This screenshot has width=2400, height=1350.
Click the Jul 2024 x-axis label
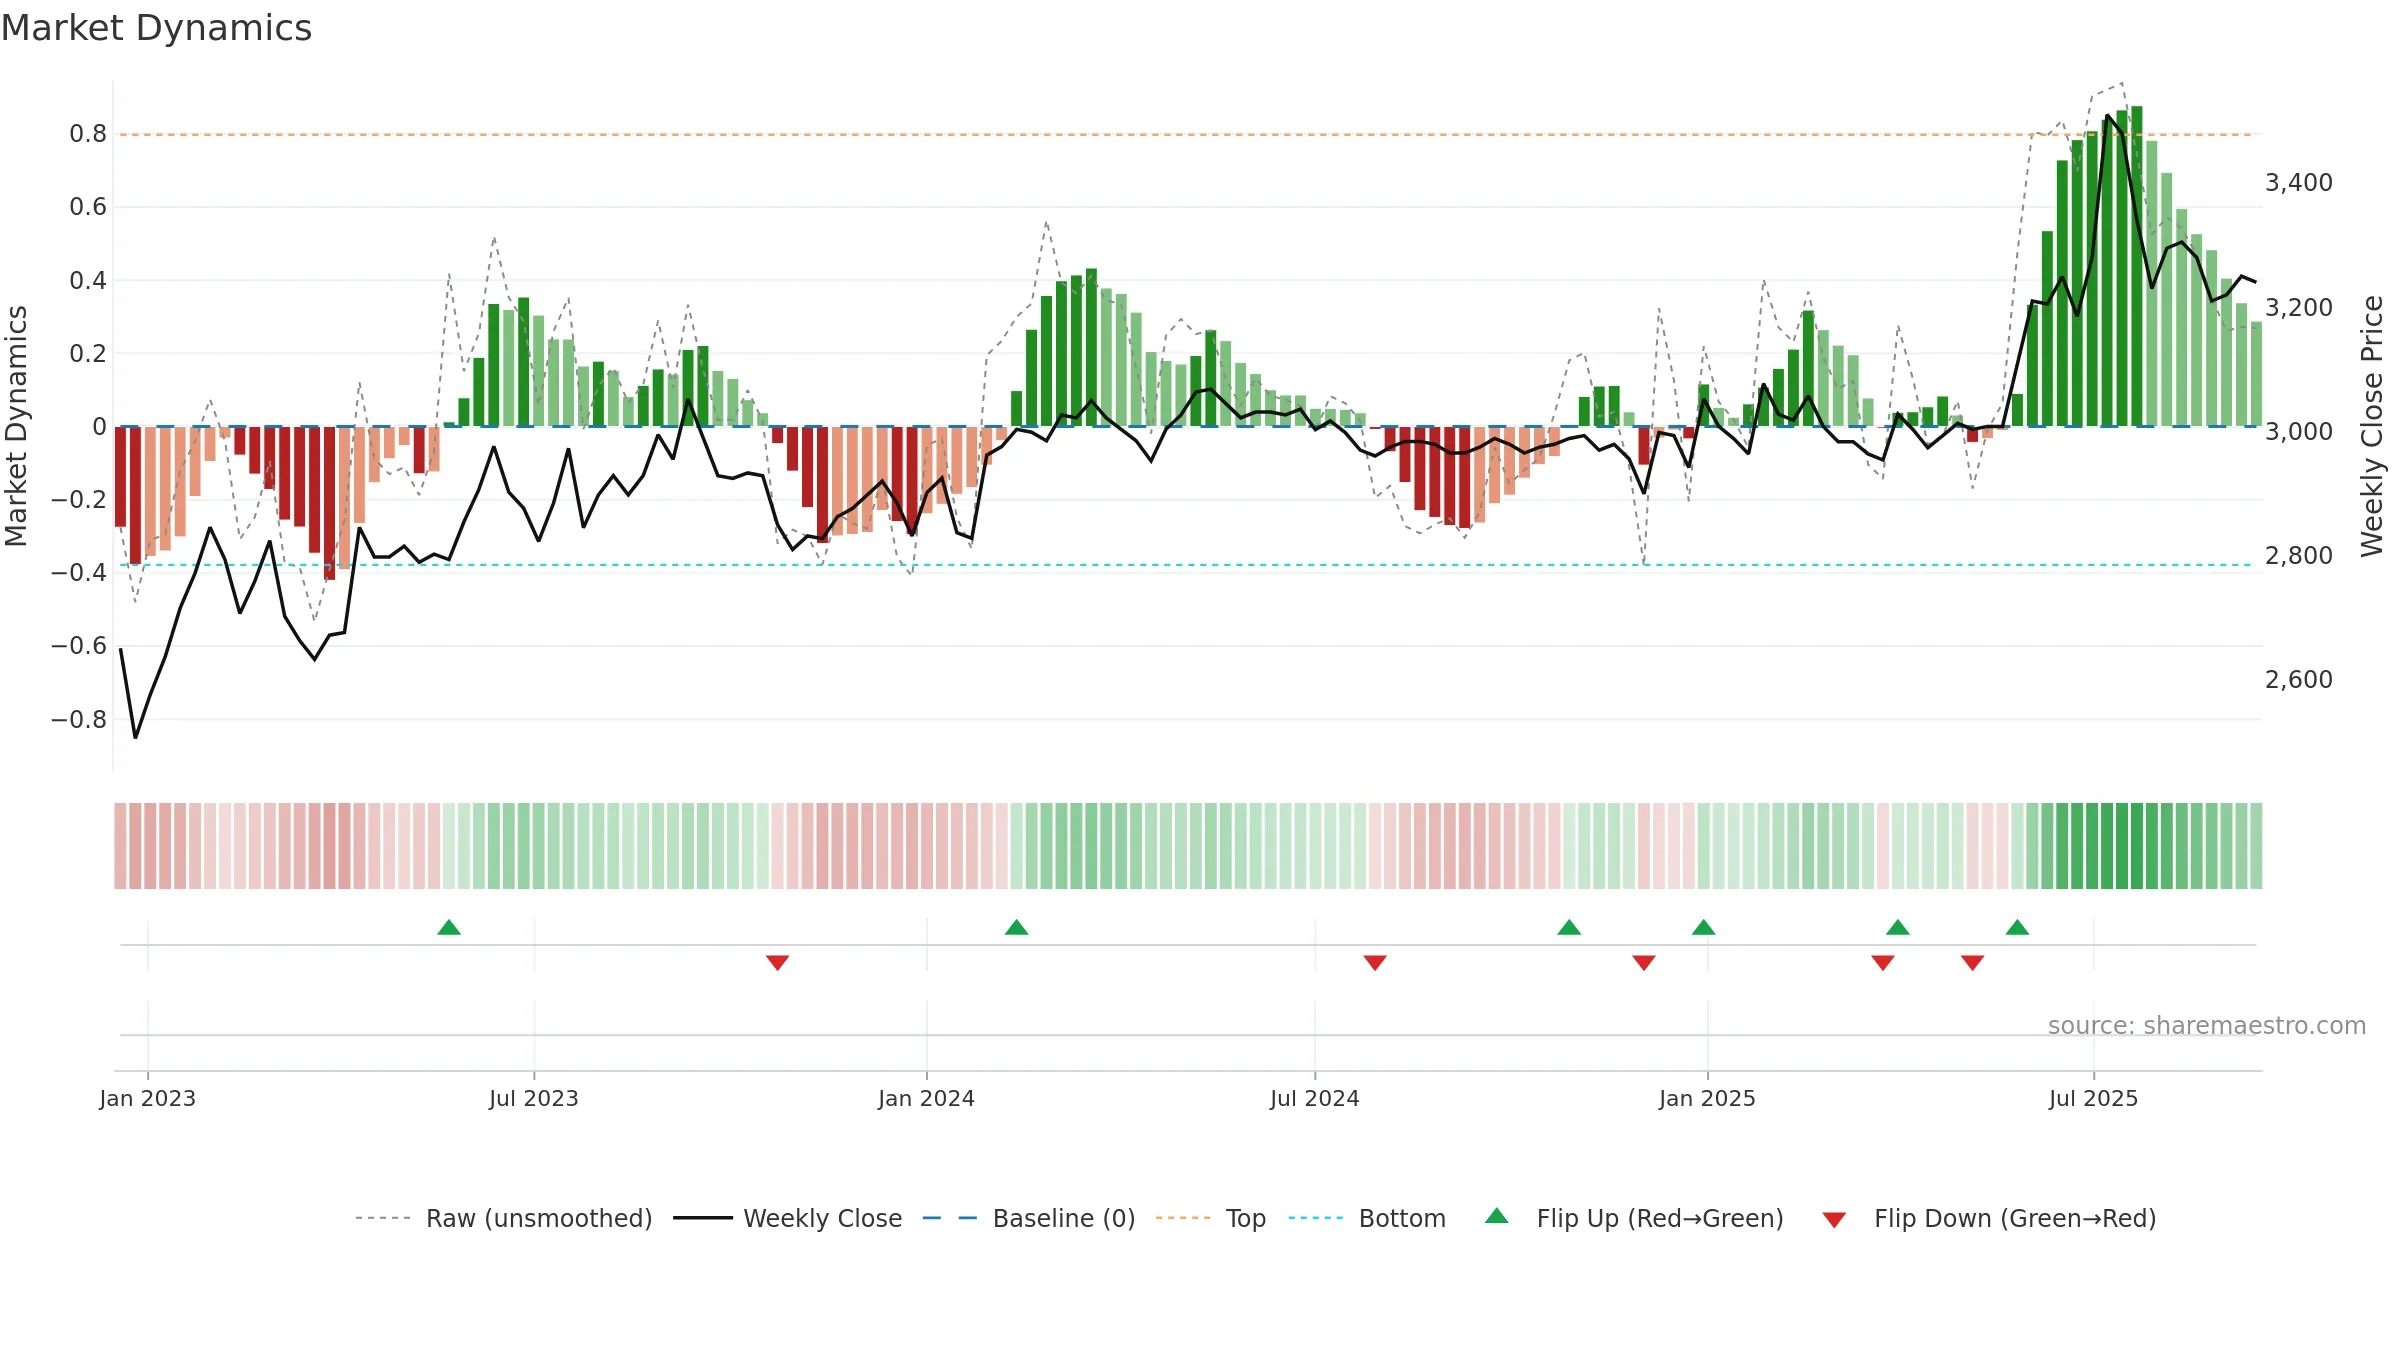(x=1315, y=1098)
